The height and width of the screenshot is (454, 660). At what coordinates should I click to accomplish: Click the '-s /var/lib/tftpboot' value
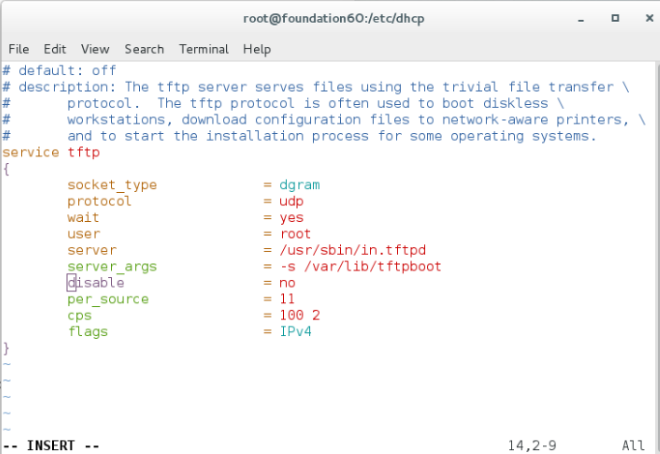(360, 266)
